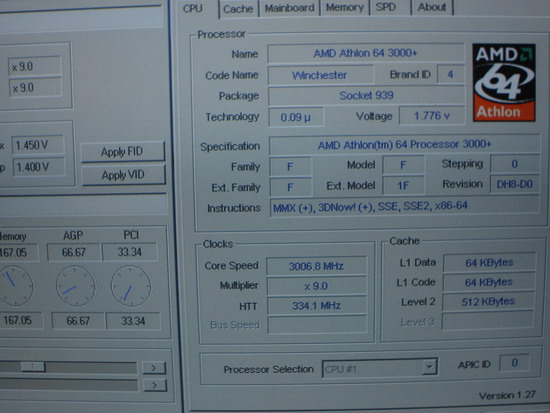Click the PCI frequency gauge dial

tap(131, 286)
